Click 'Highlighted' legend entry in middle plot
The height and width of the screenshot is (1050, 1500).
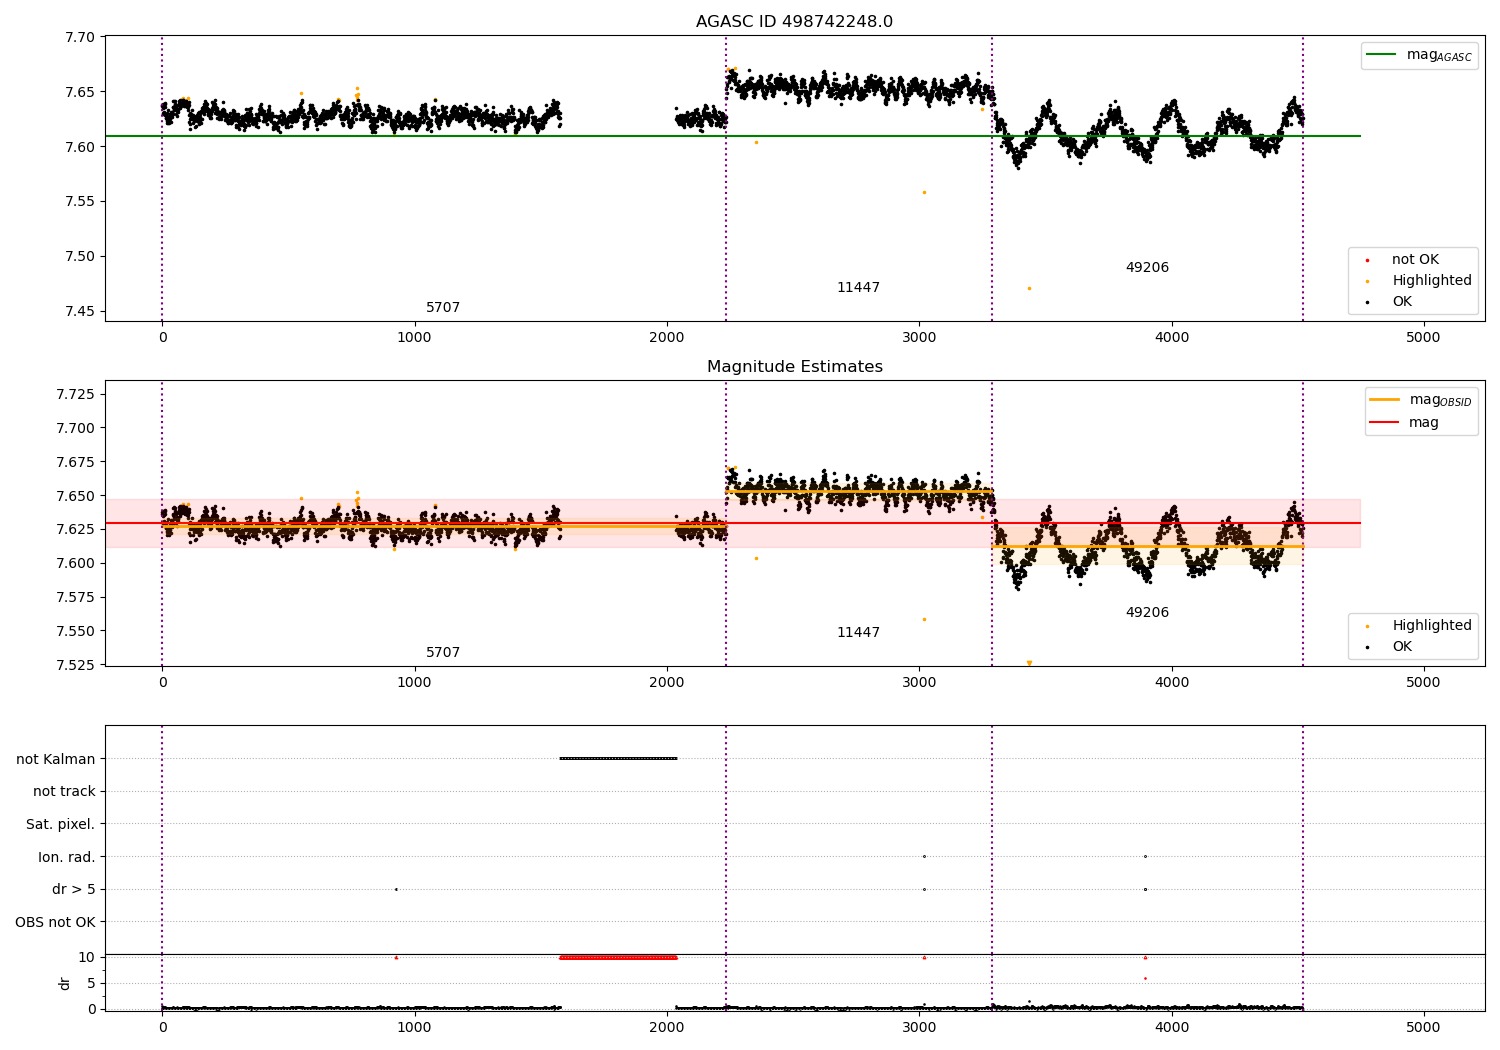1431,625
